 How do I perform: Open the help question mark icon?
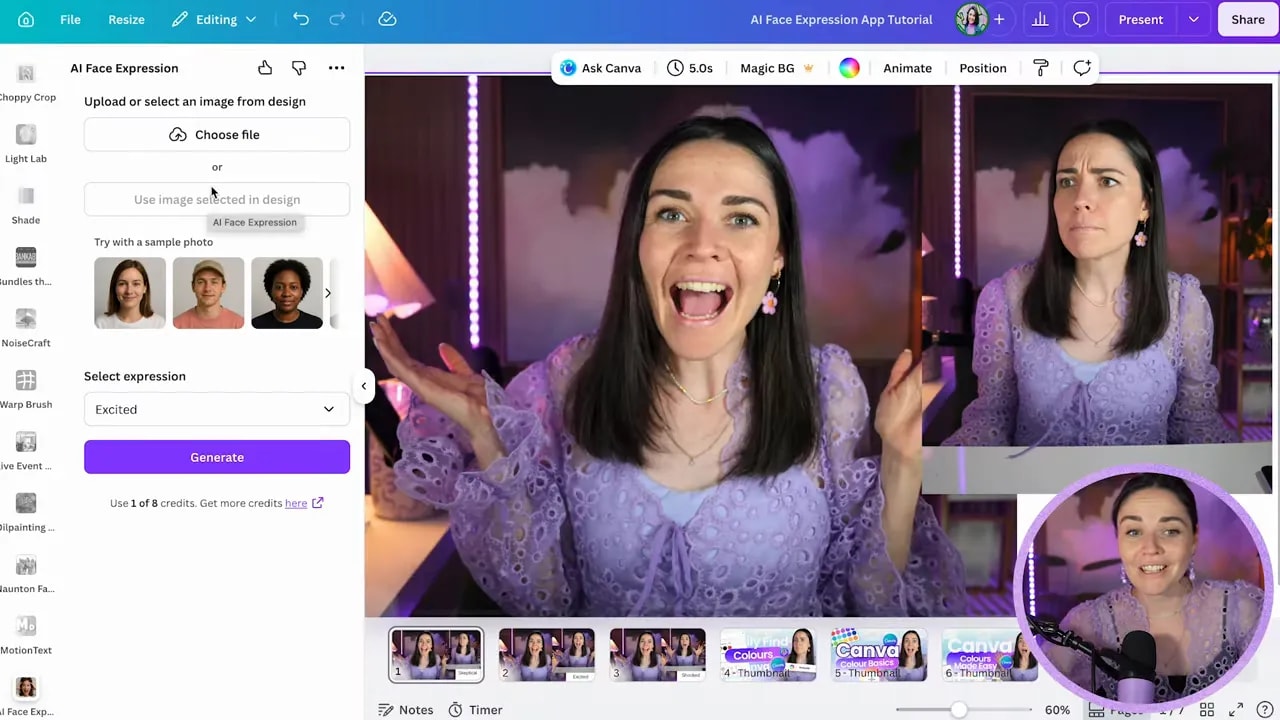[x=1264, y=710]
